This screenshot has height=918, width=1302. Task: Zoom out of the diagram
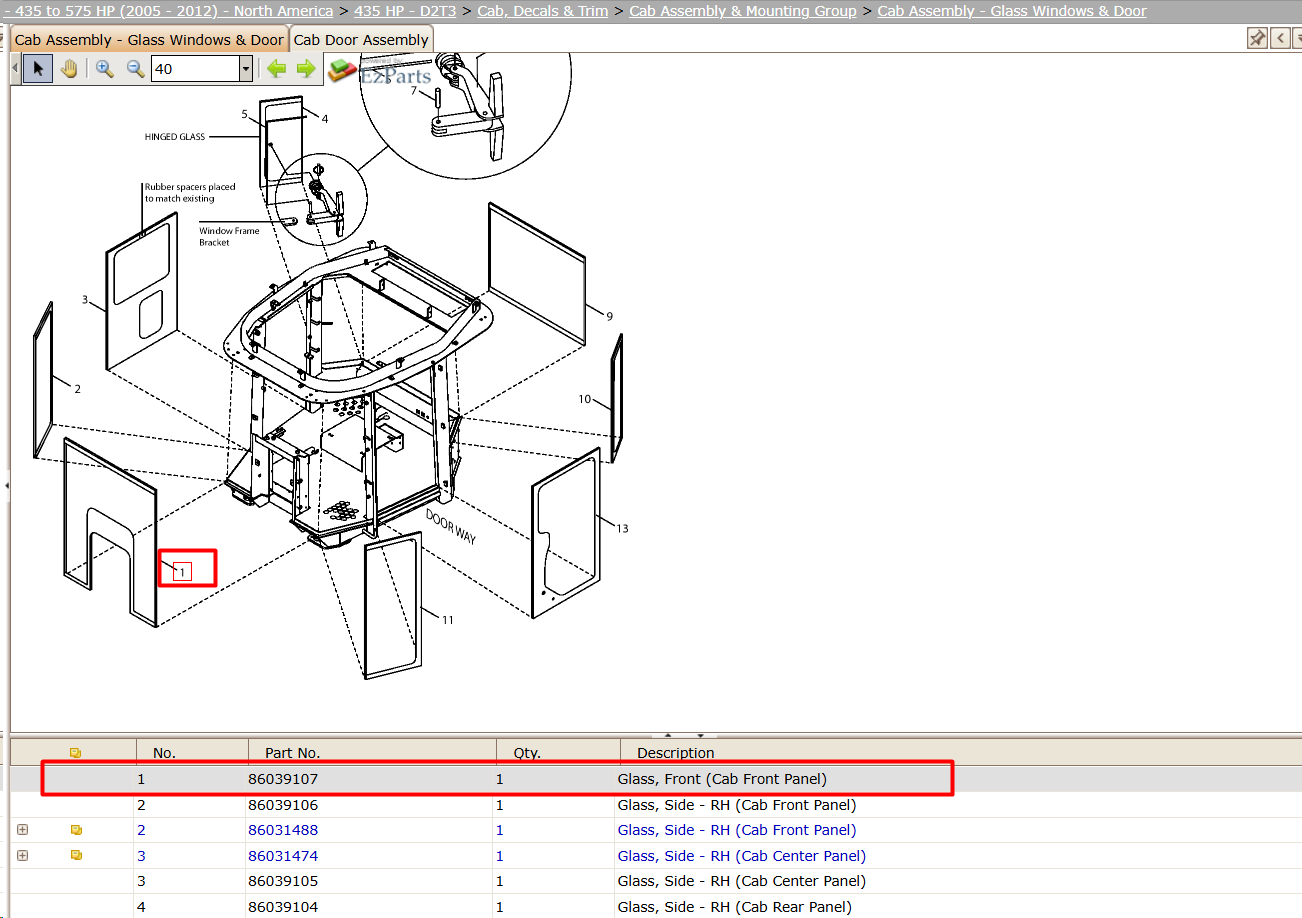[x=135, y=69]
